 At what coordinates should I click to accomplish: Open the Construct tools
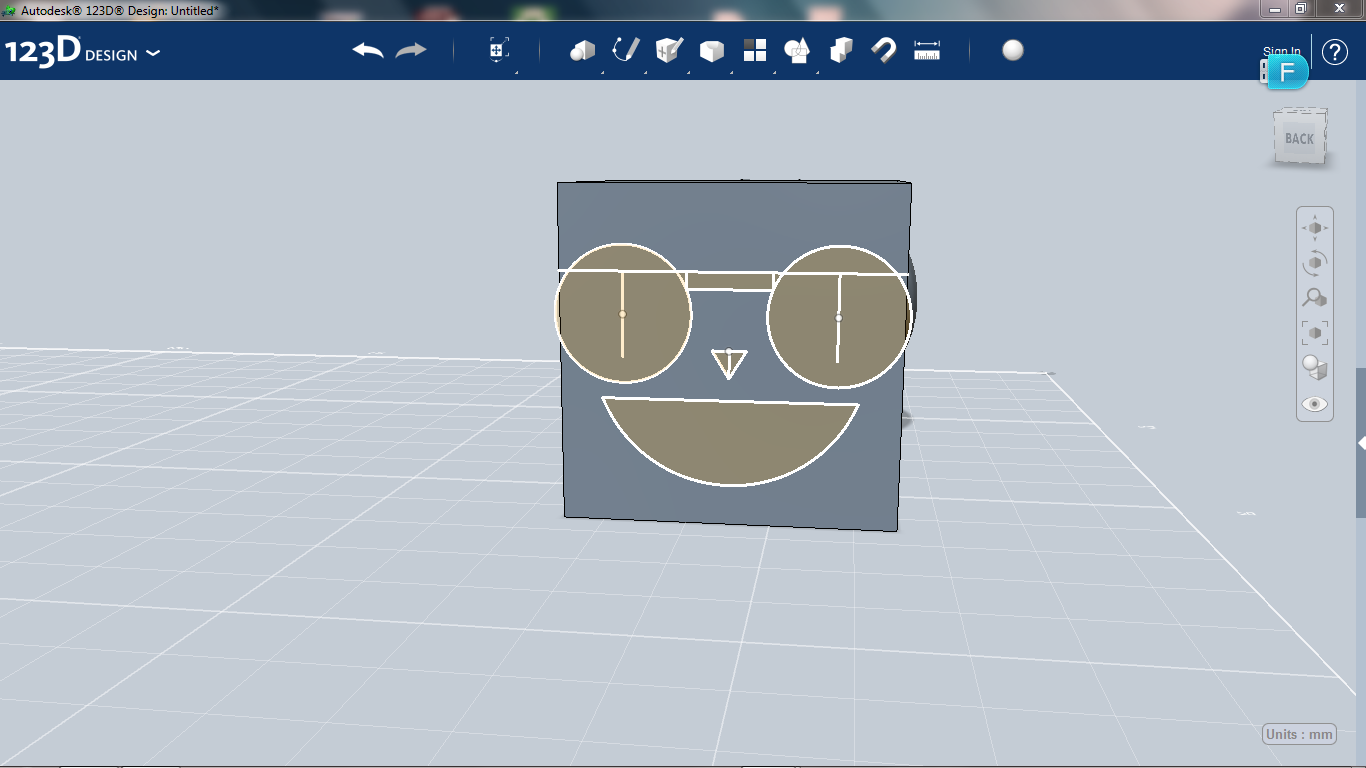pyautogui.click(x=669, y=50)
